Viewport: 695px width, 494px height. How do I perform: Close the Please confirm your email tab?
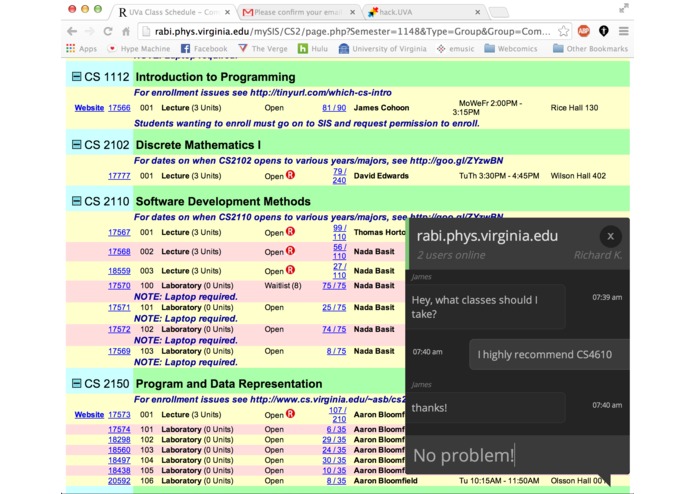pos(352,12)
